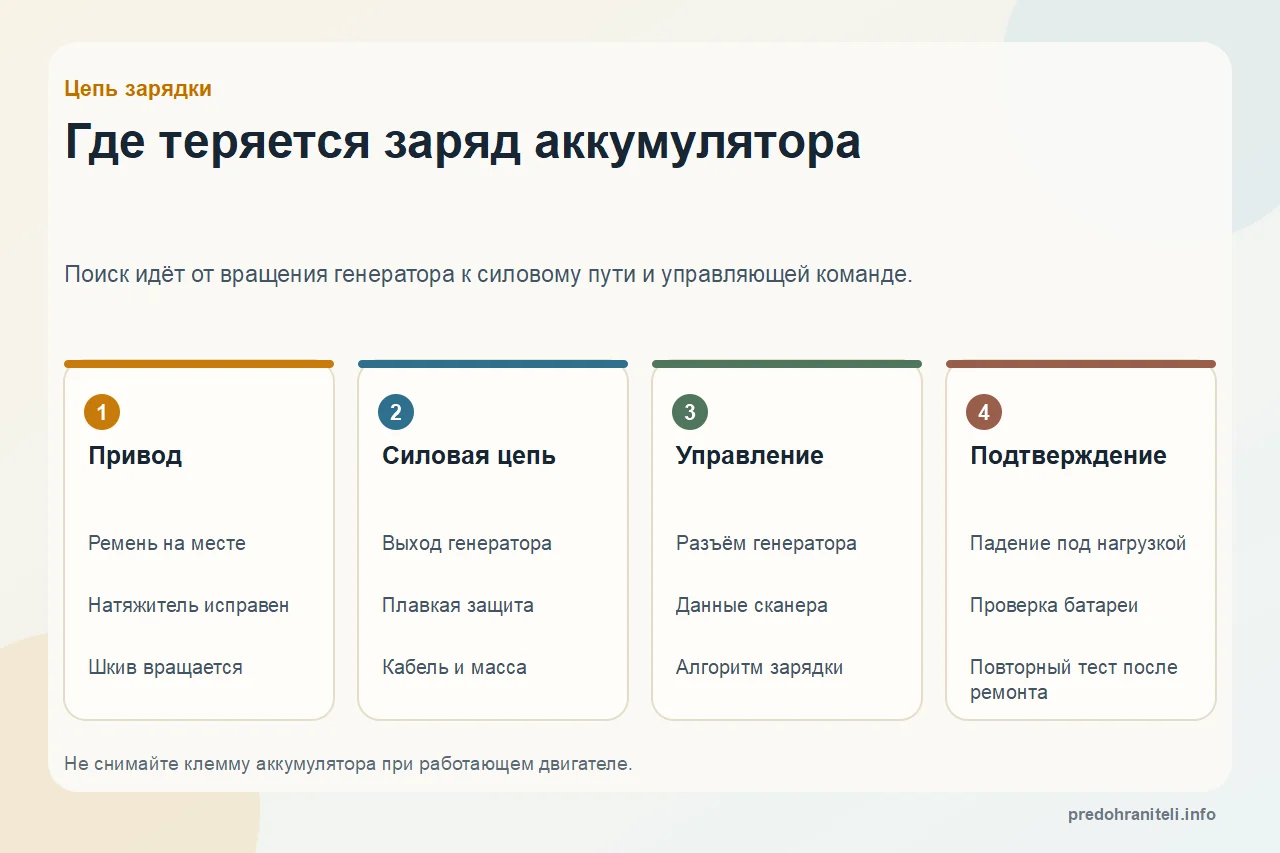
Task: Select the Подтверждение card heading
Action: [x=1068, y=456]
